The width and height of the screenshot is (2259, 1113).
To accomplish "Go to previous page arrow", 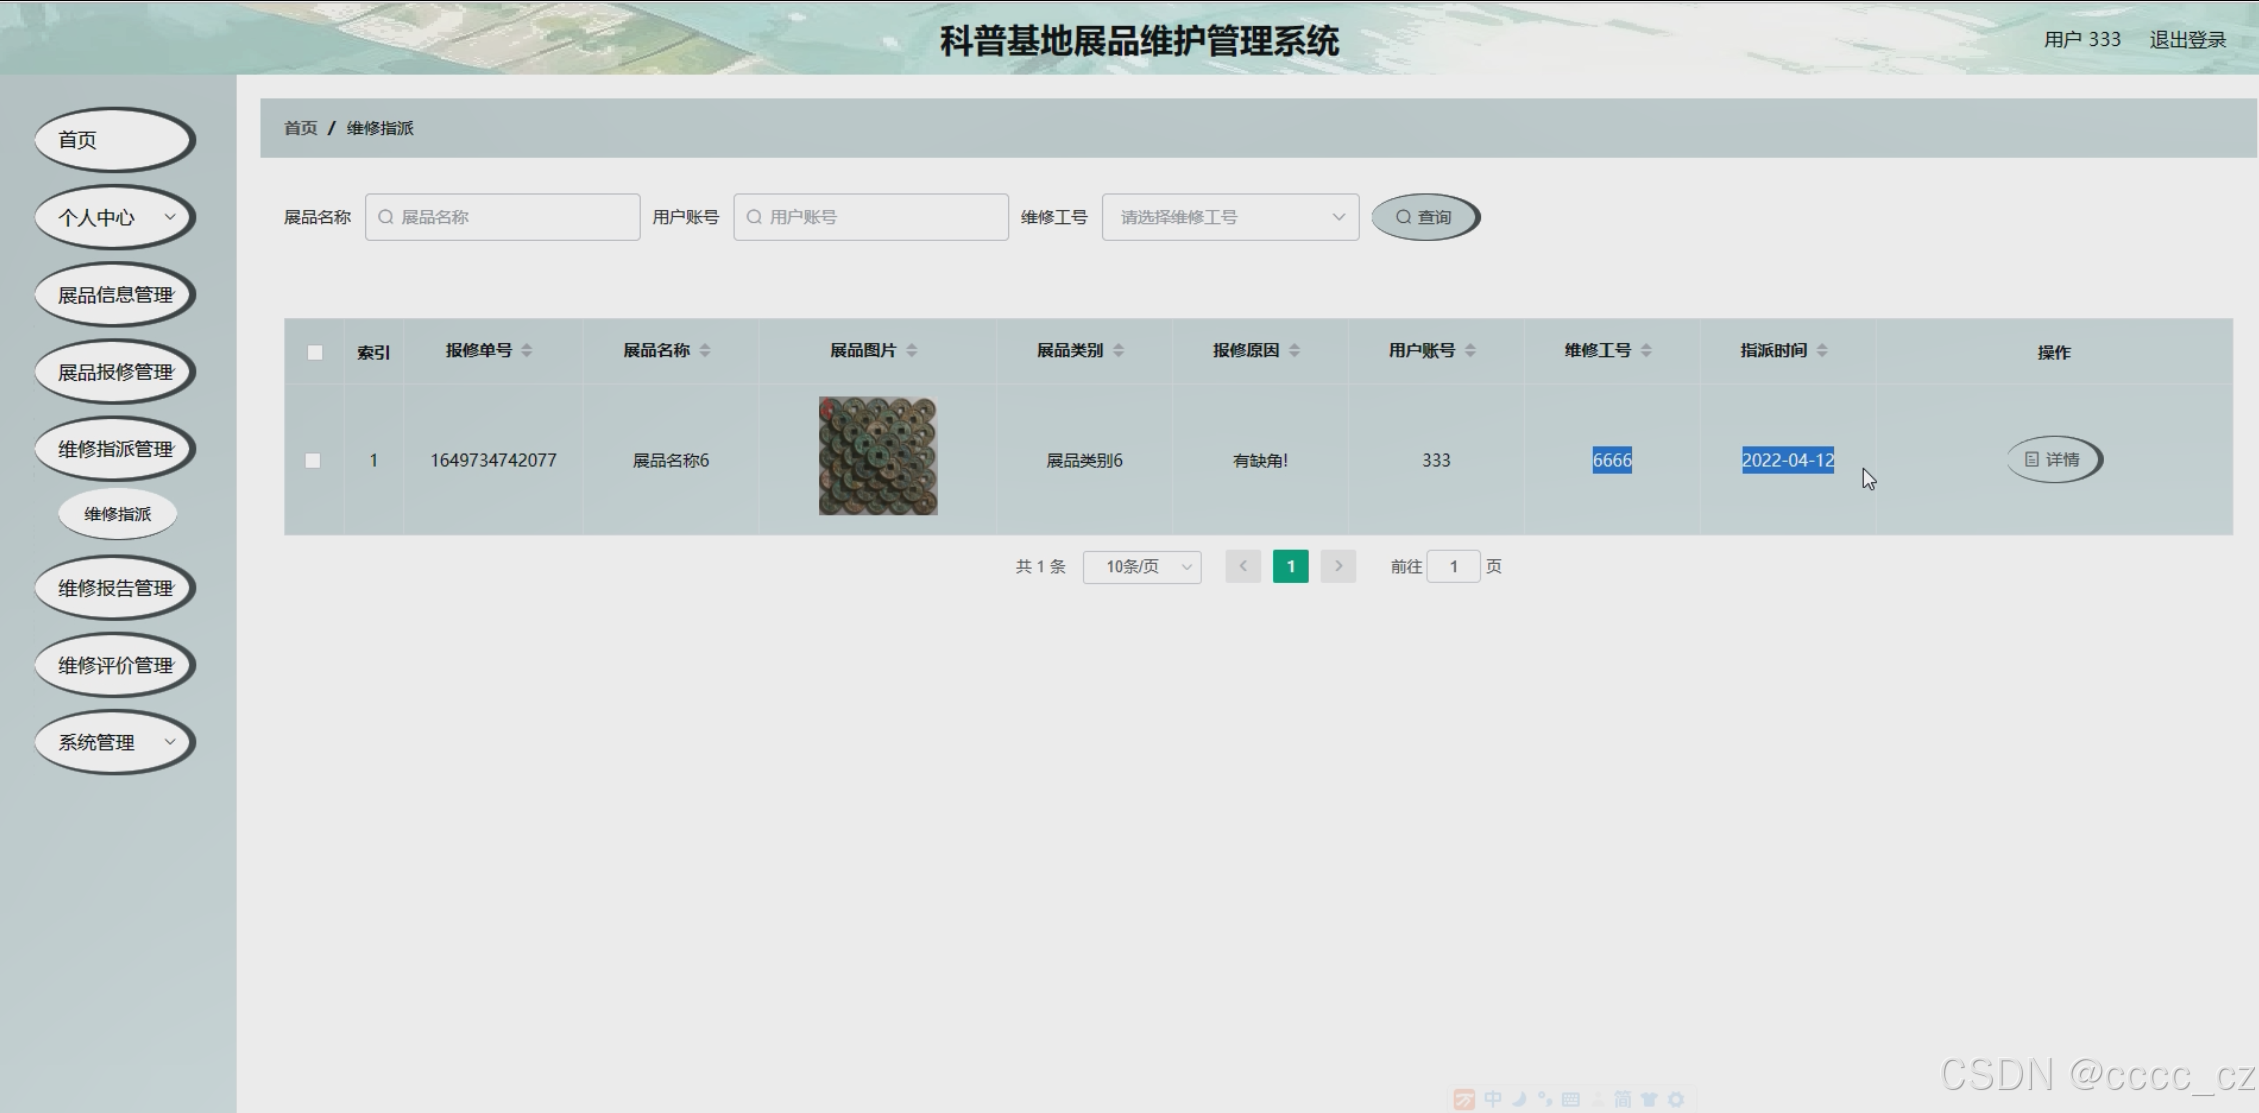I will pos(1243,566).
